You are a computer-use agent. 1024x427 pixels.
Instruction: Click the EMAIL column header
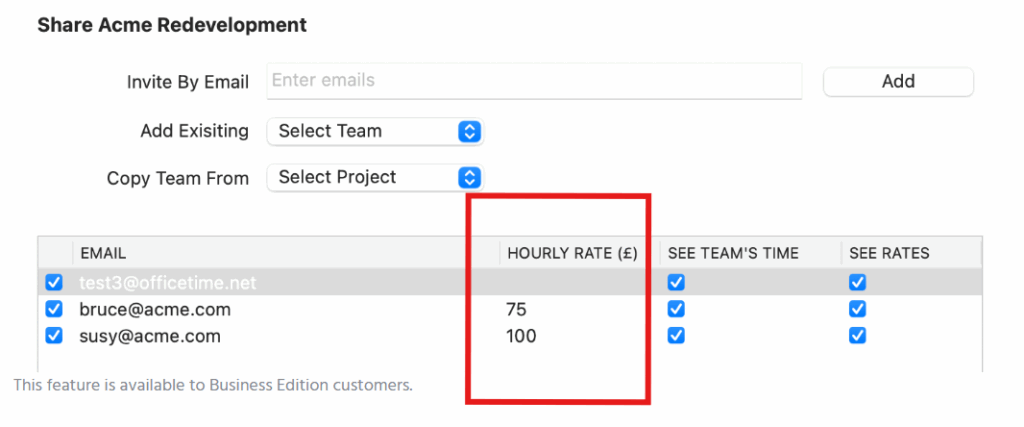click(x=103, y=254)
